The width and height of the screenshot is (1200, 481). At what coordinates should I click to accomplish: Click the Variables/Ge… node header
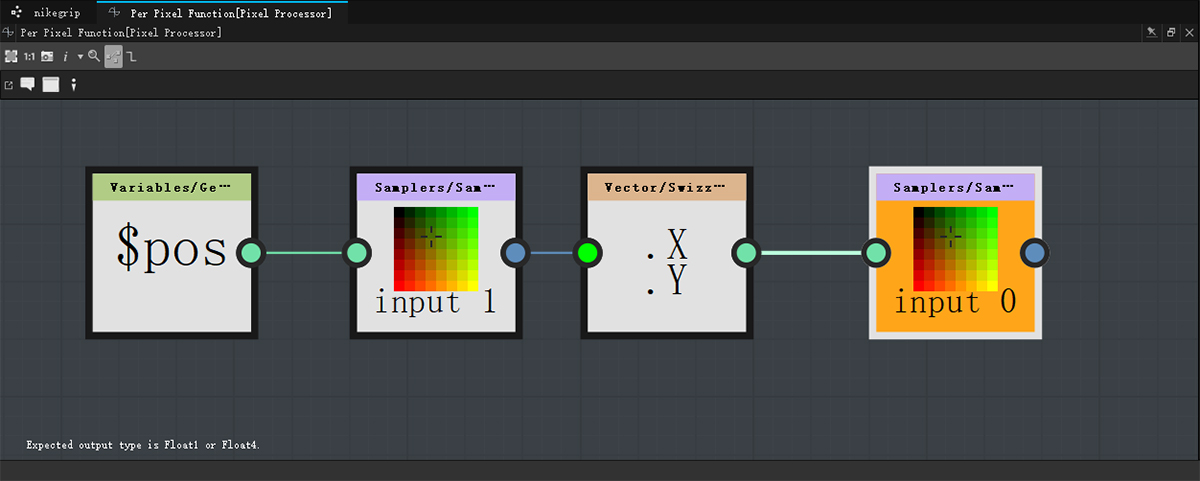click(x=172, y=187)
